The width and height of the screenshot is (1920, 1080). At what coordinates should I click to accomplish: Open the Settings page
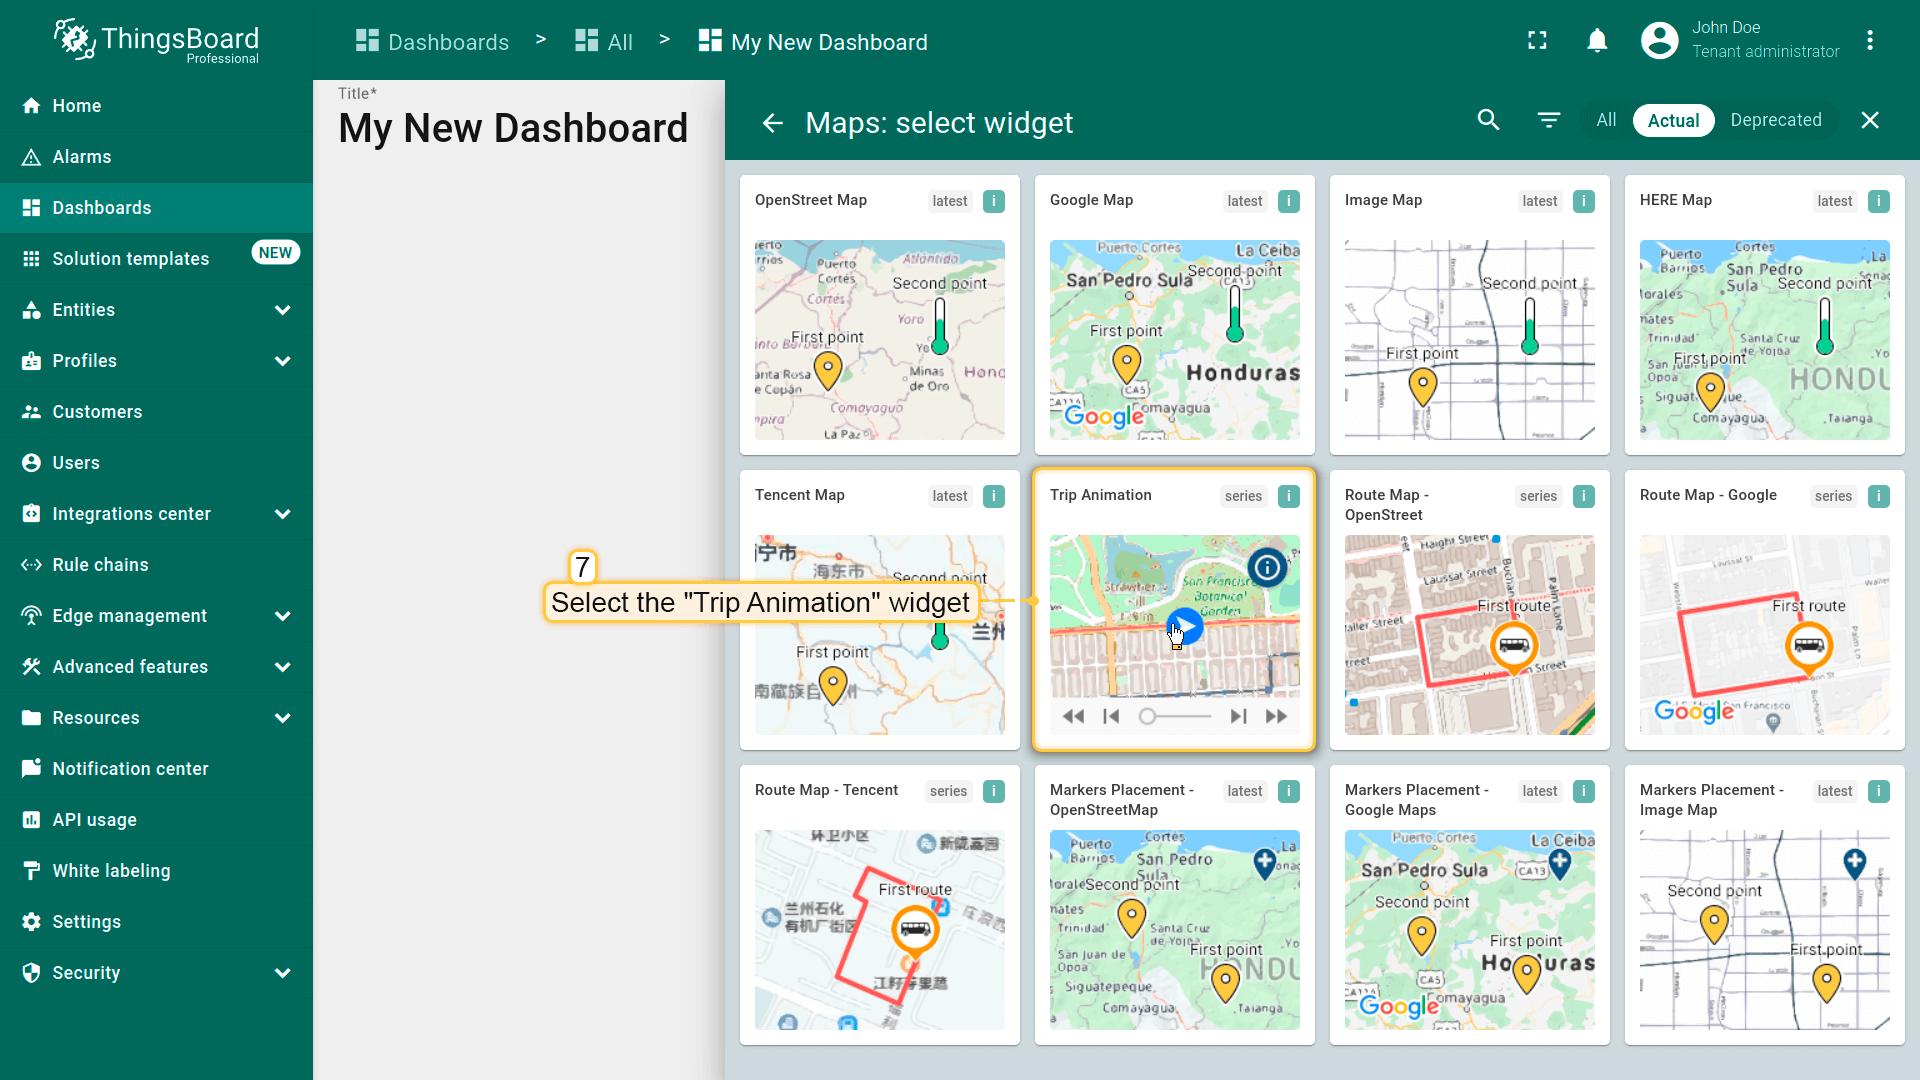pos(156,922)
